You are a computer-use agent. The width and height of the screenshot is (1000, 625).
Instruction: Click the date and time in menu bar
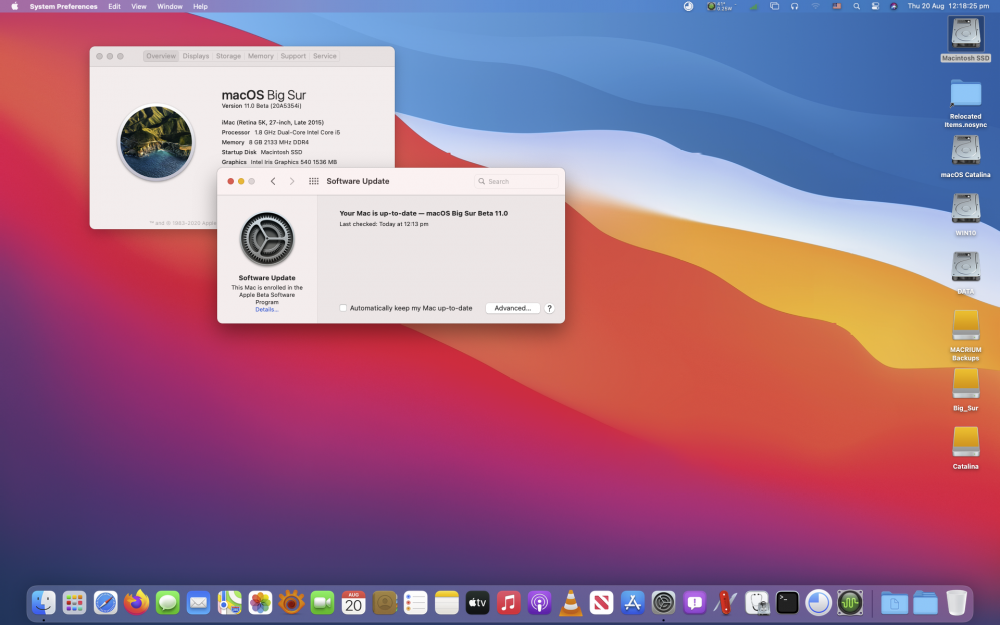(x=948, y=6)
